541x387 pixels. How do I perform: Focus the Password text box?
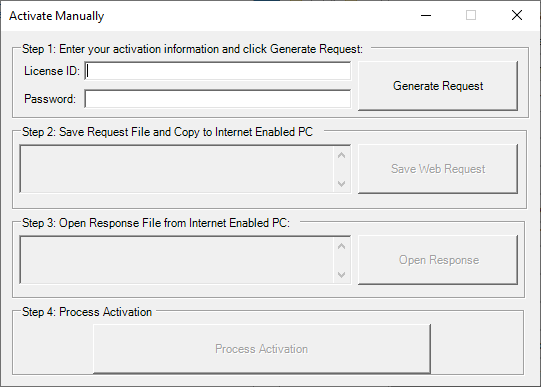[x=218, y=99]
